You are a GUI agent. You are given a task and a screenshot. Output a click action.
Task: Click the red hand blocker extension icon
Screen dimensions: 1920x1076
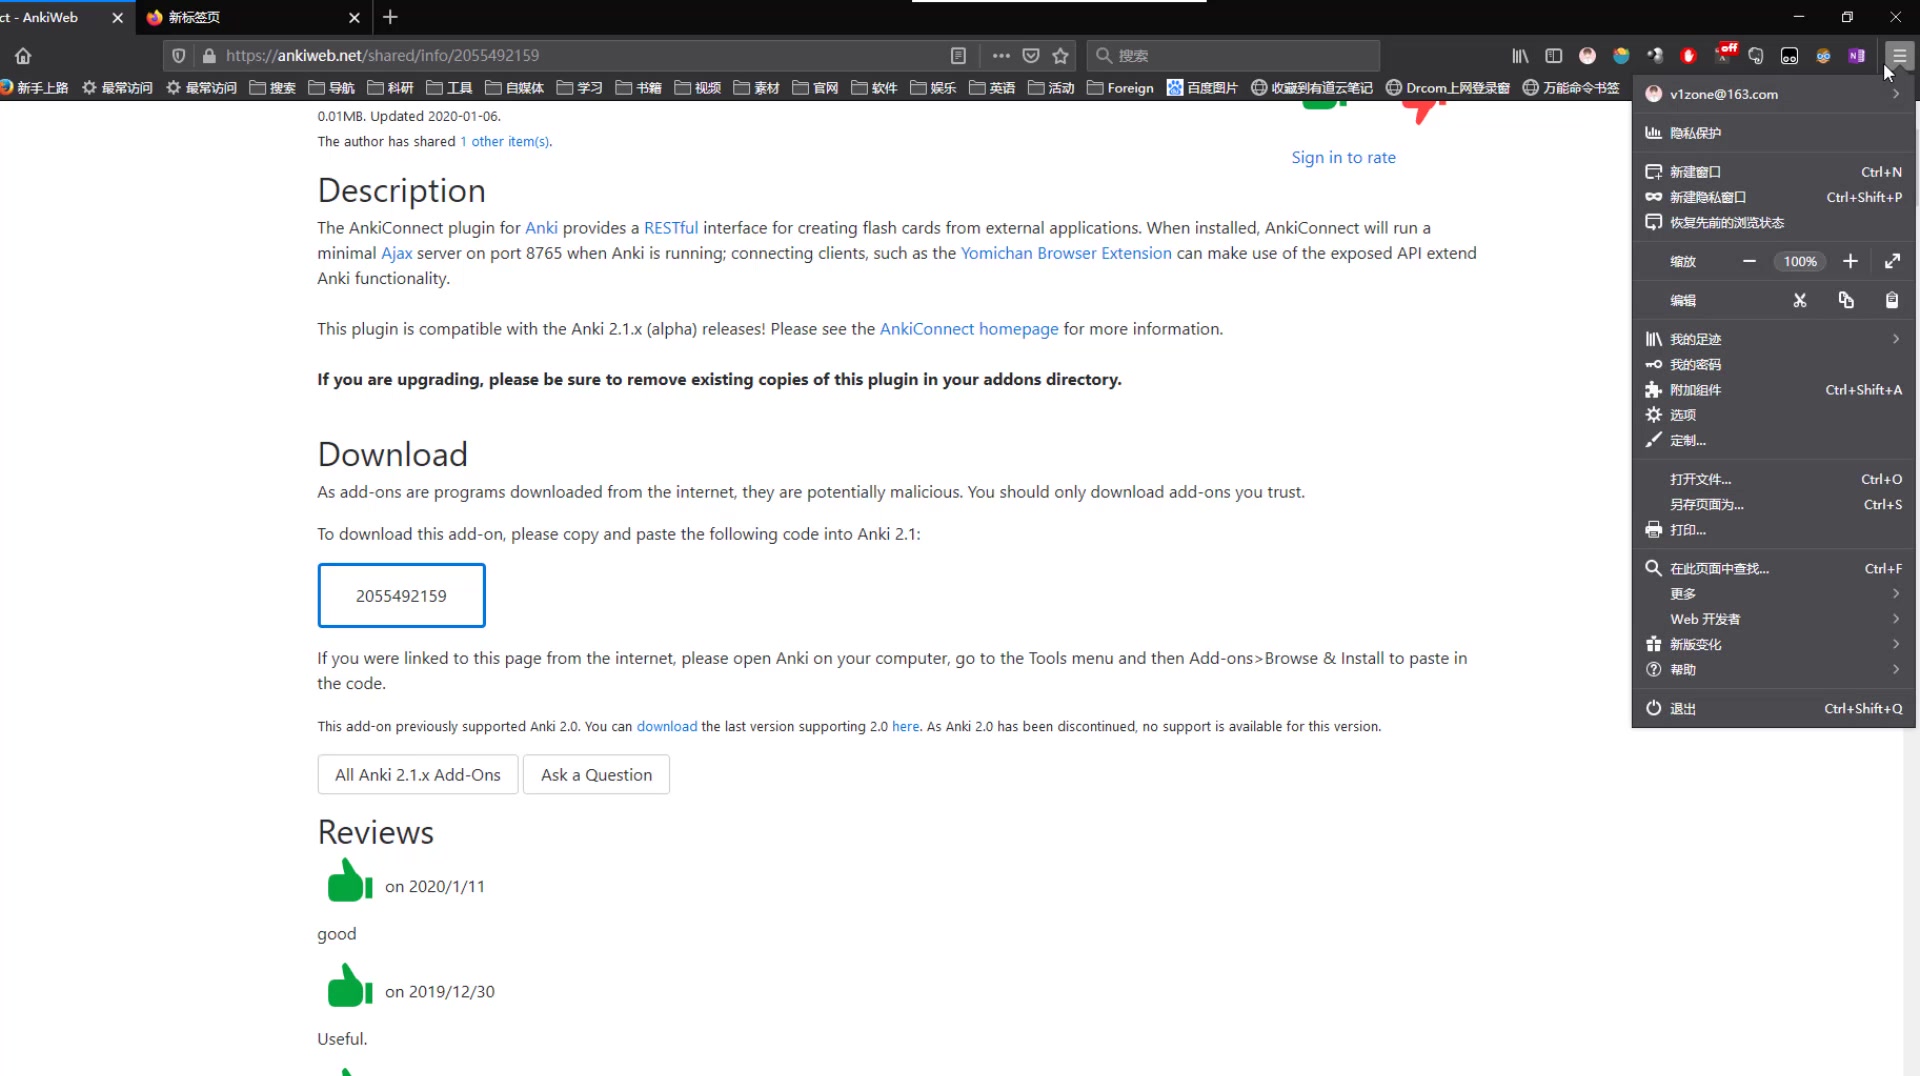1689,56
